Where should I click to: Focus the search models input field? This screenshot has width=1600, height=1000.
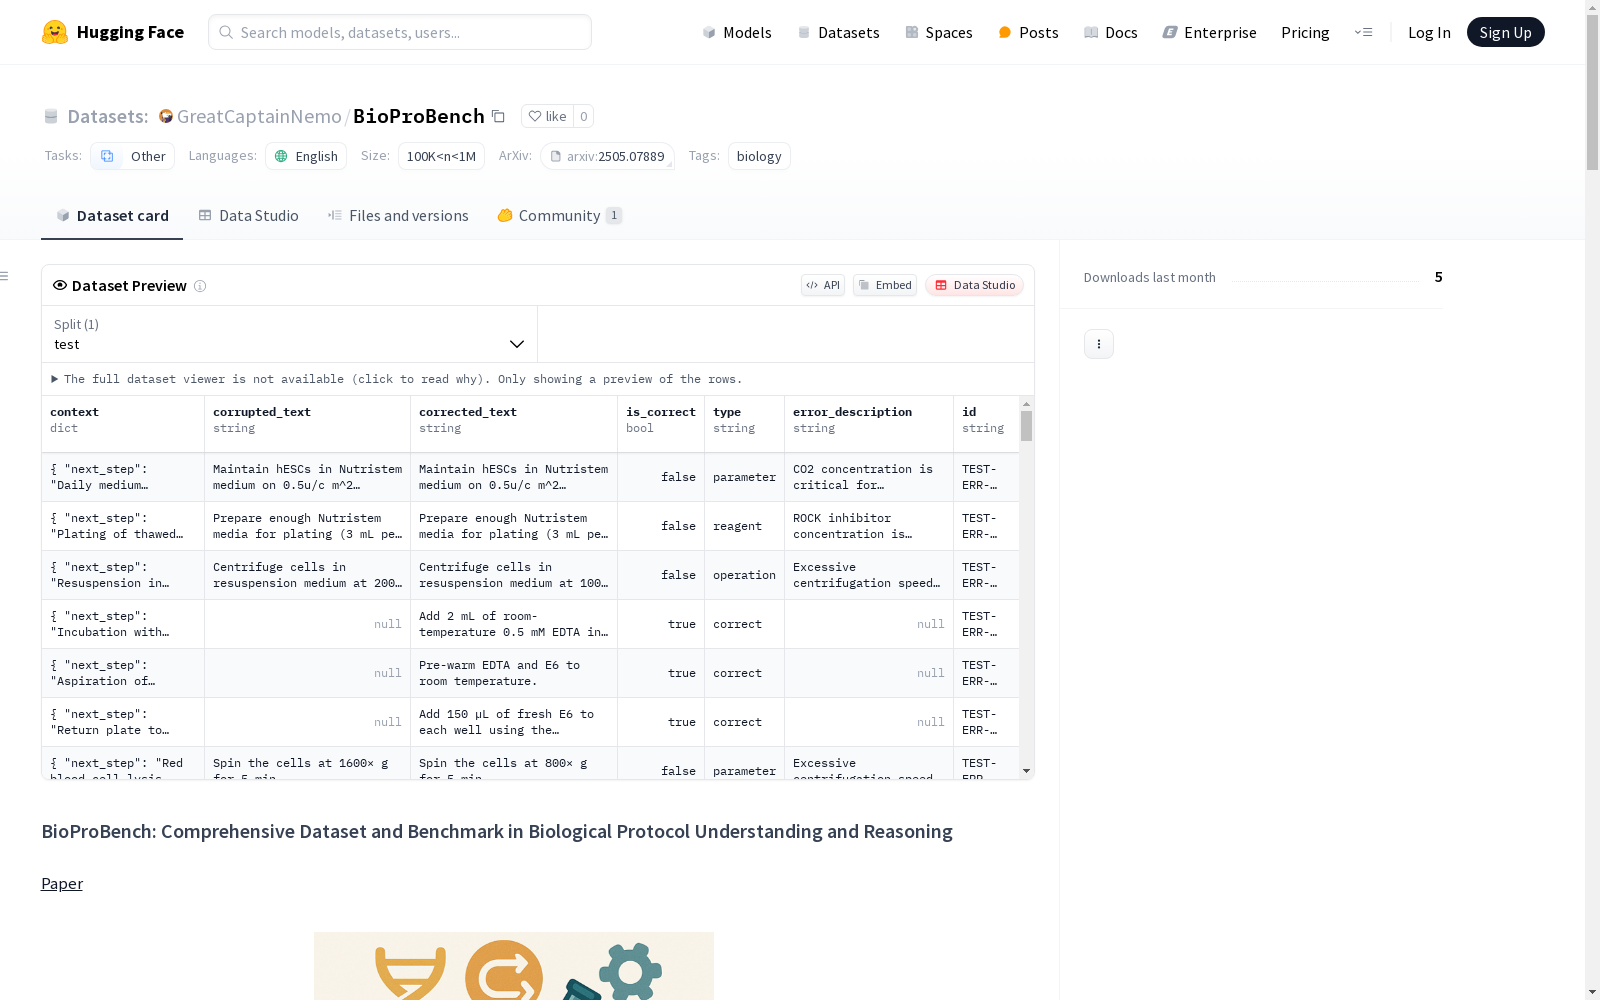(x=400, y=32)
